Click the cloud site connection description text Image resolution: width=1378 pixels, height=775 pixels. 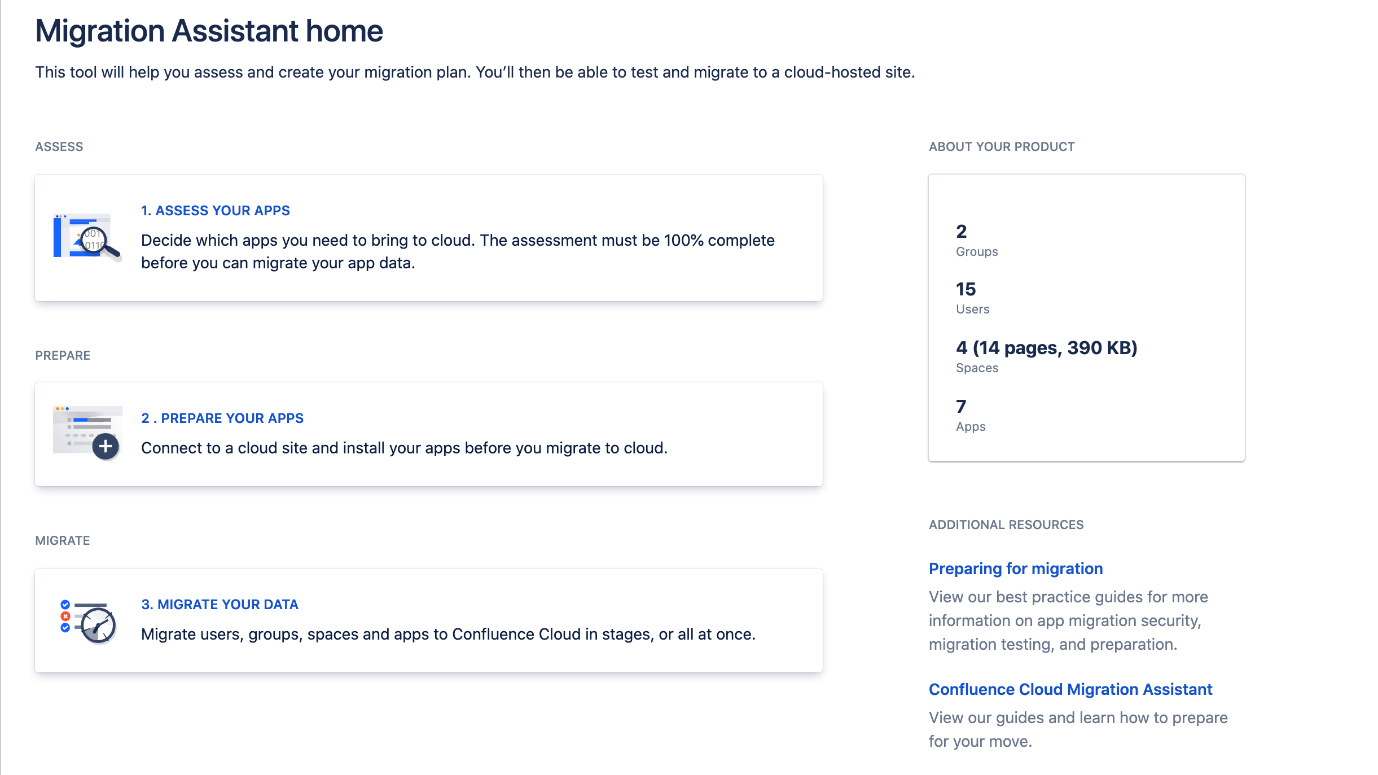click(403, 448)
